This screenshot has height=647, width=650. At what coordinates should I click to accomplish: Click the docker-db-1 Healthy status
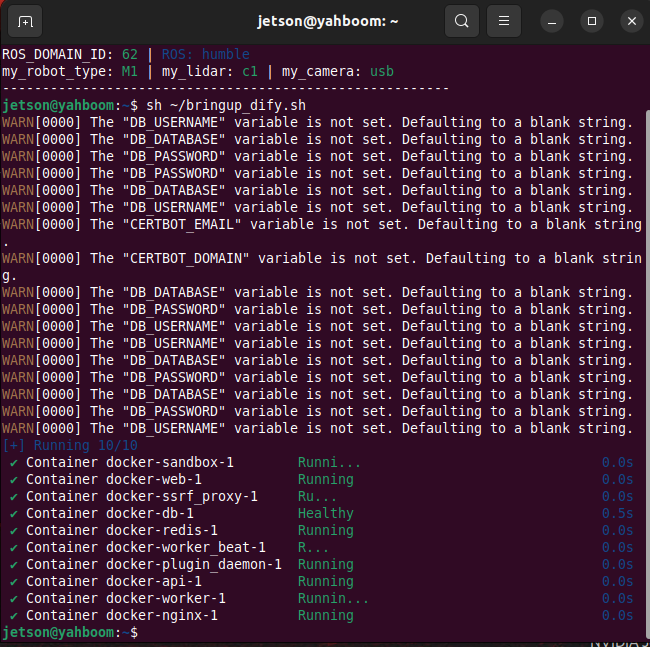[x=326, y=513]
